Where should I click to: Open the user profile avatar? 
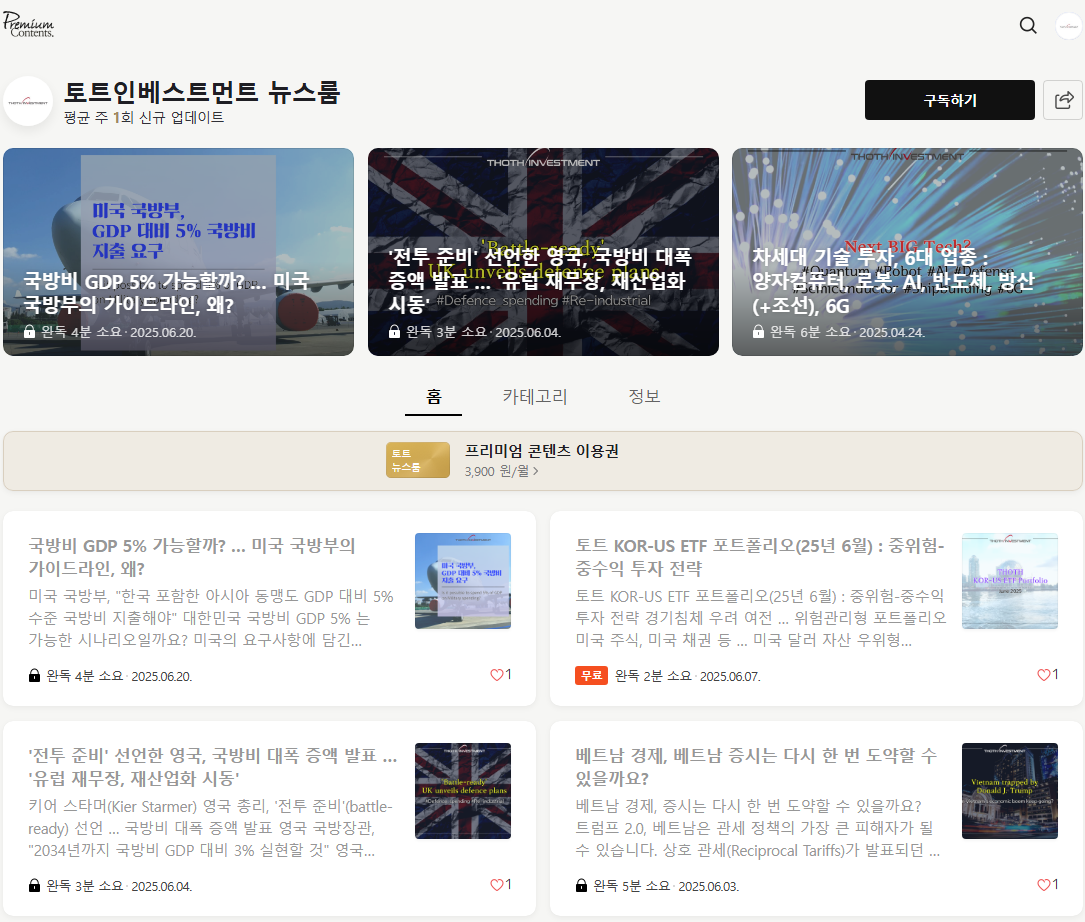click(1069, 25)
